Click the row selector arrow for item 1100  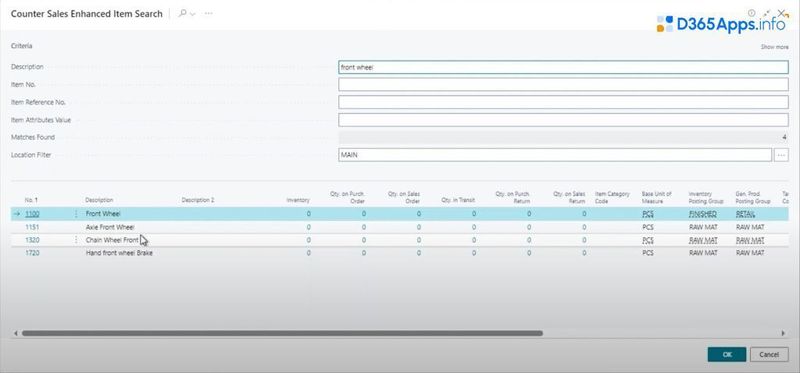17,214
